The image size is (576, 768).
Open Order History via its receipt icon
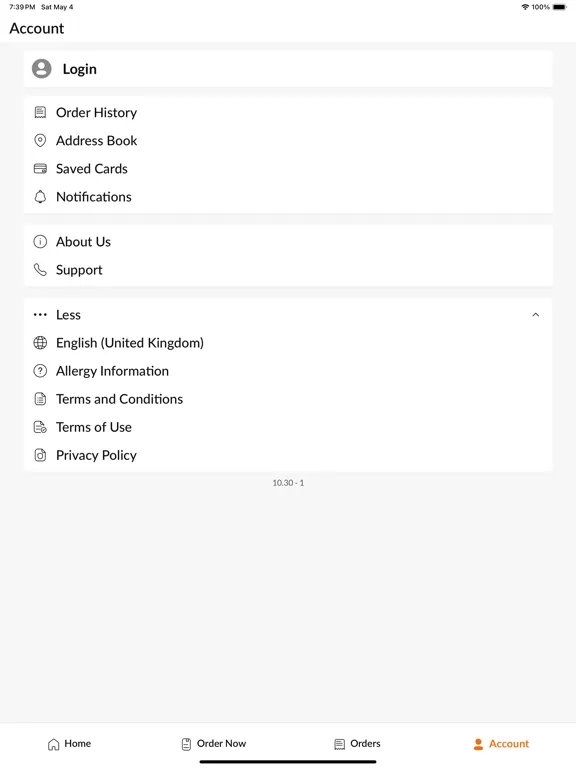[40, 113]
